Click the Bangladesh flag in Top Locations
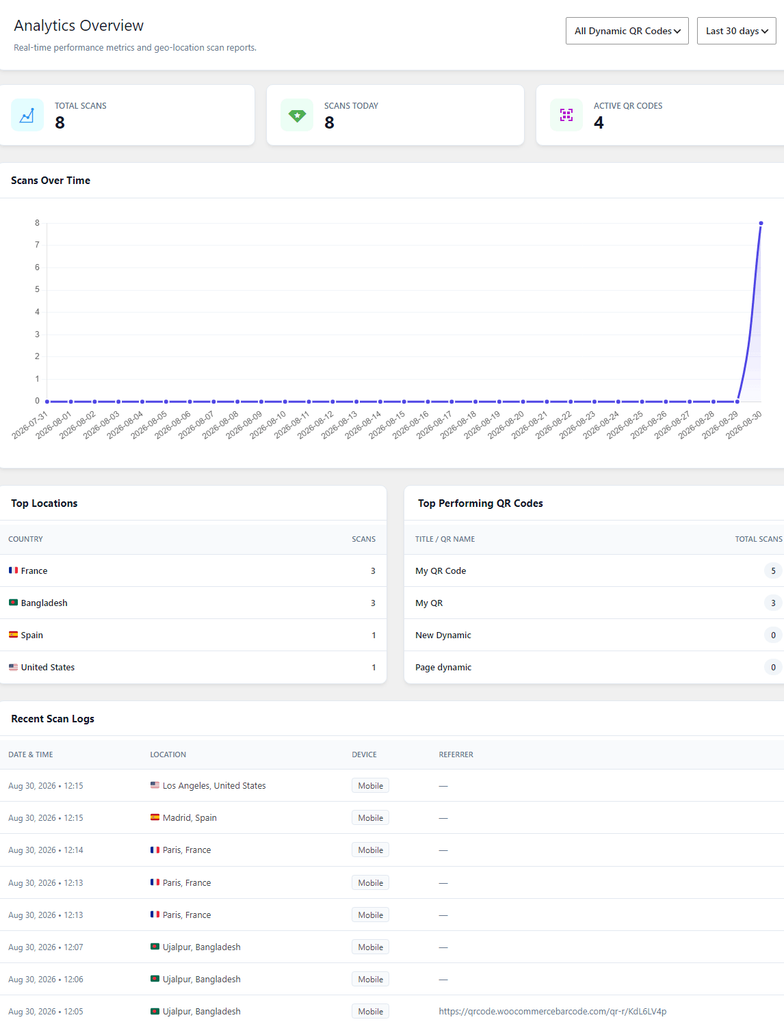 point(13,602)
